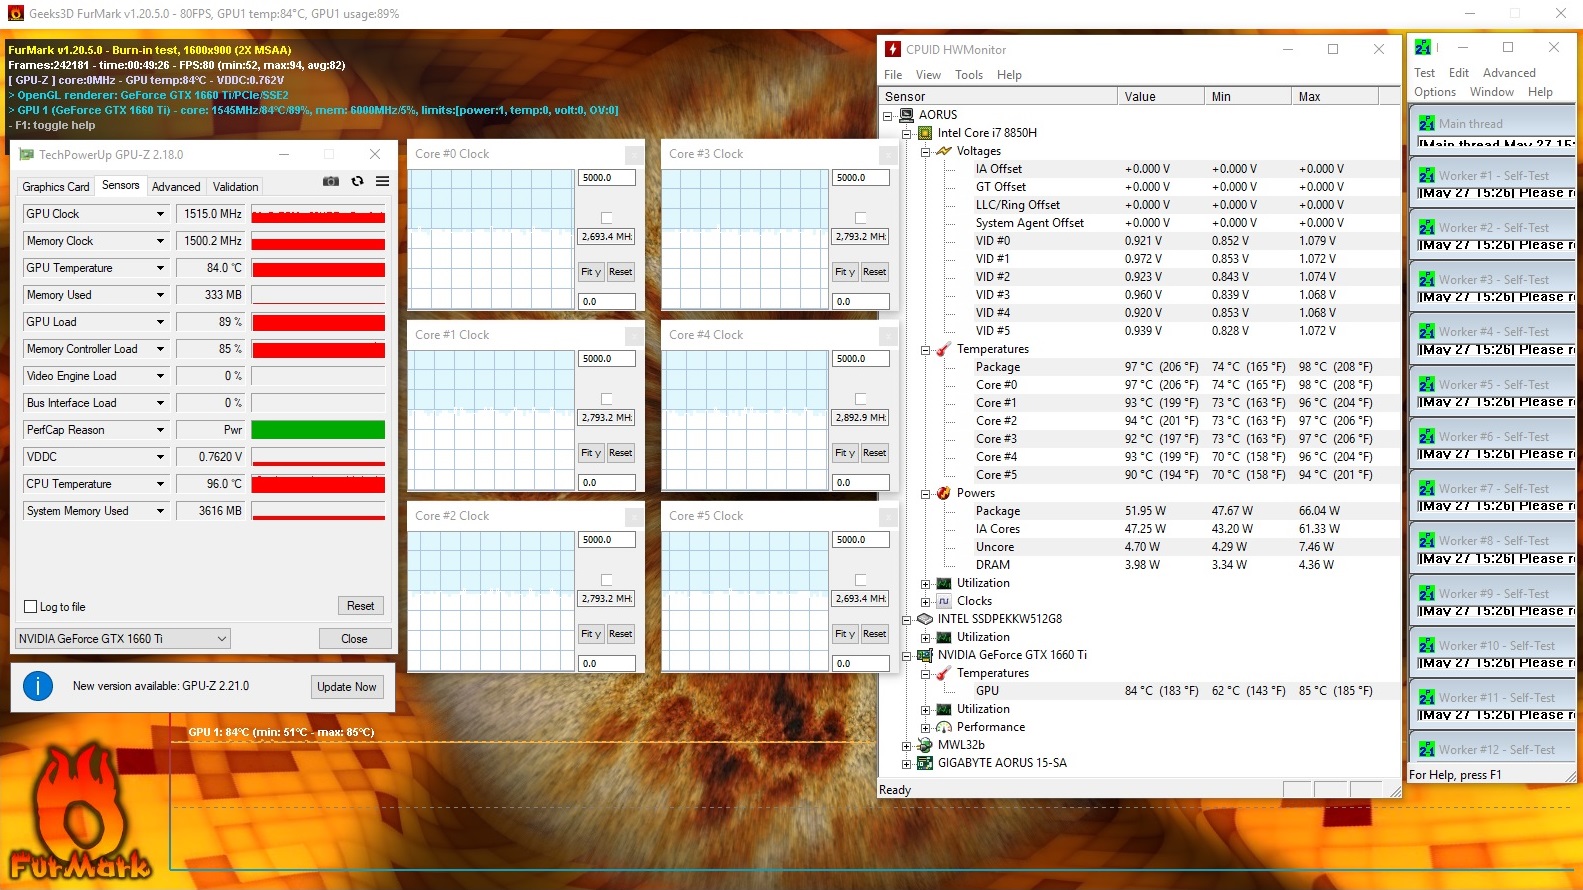Open the Options menu in stress tester
The height and width of the screenshot is (890, 1583).
1435,92
